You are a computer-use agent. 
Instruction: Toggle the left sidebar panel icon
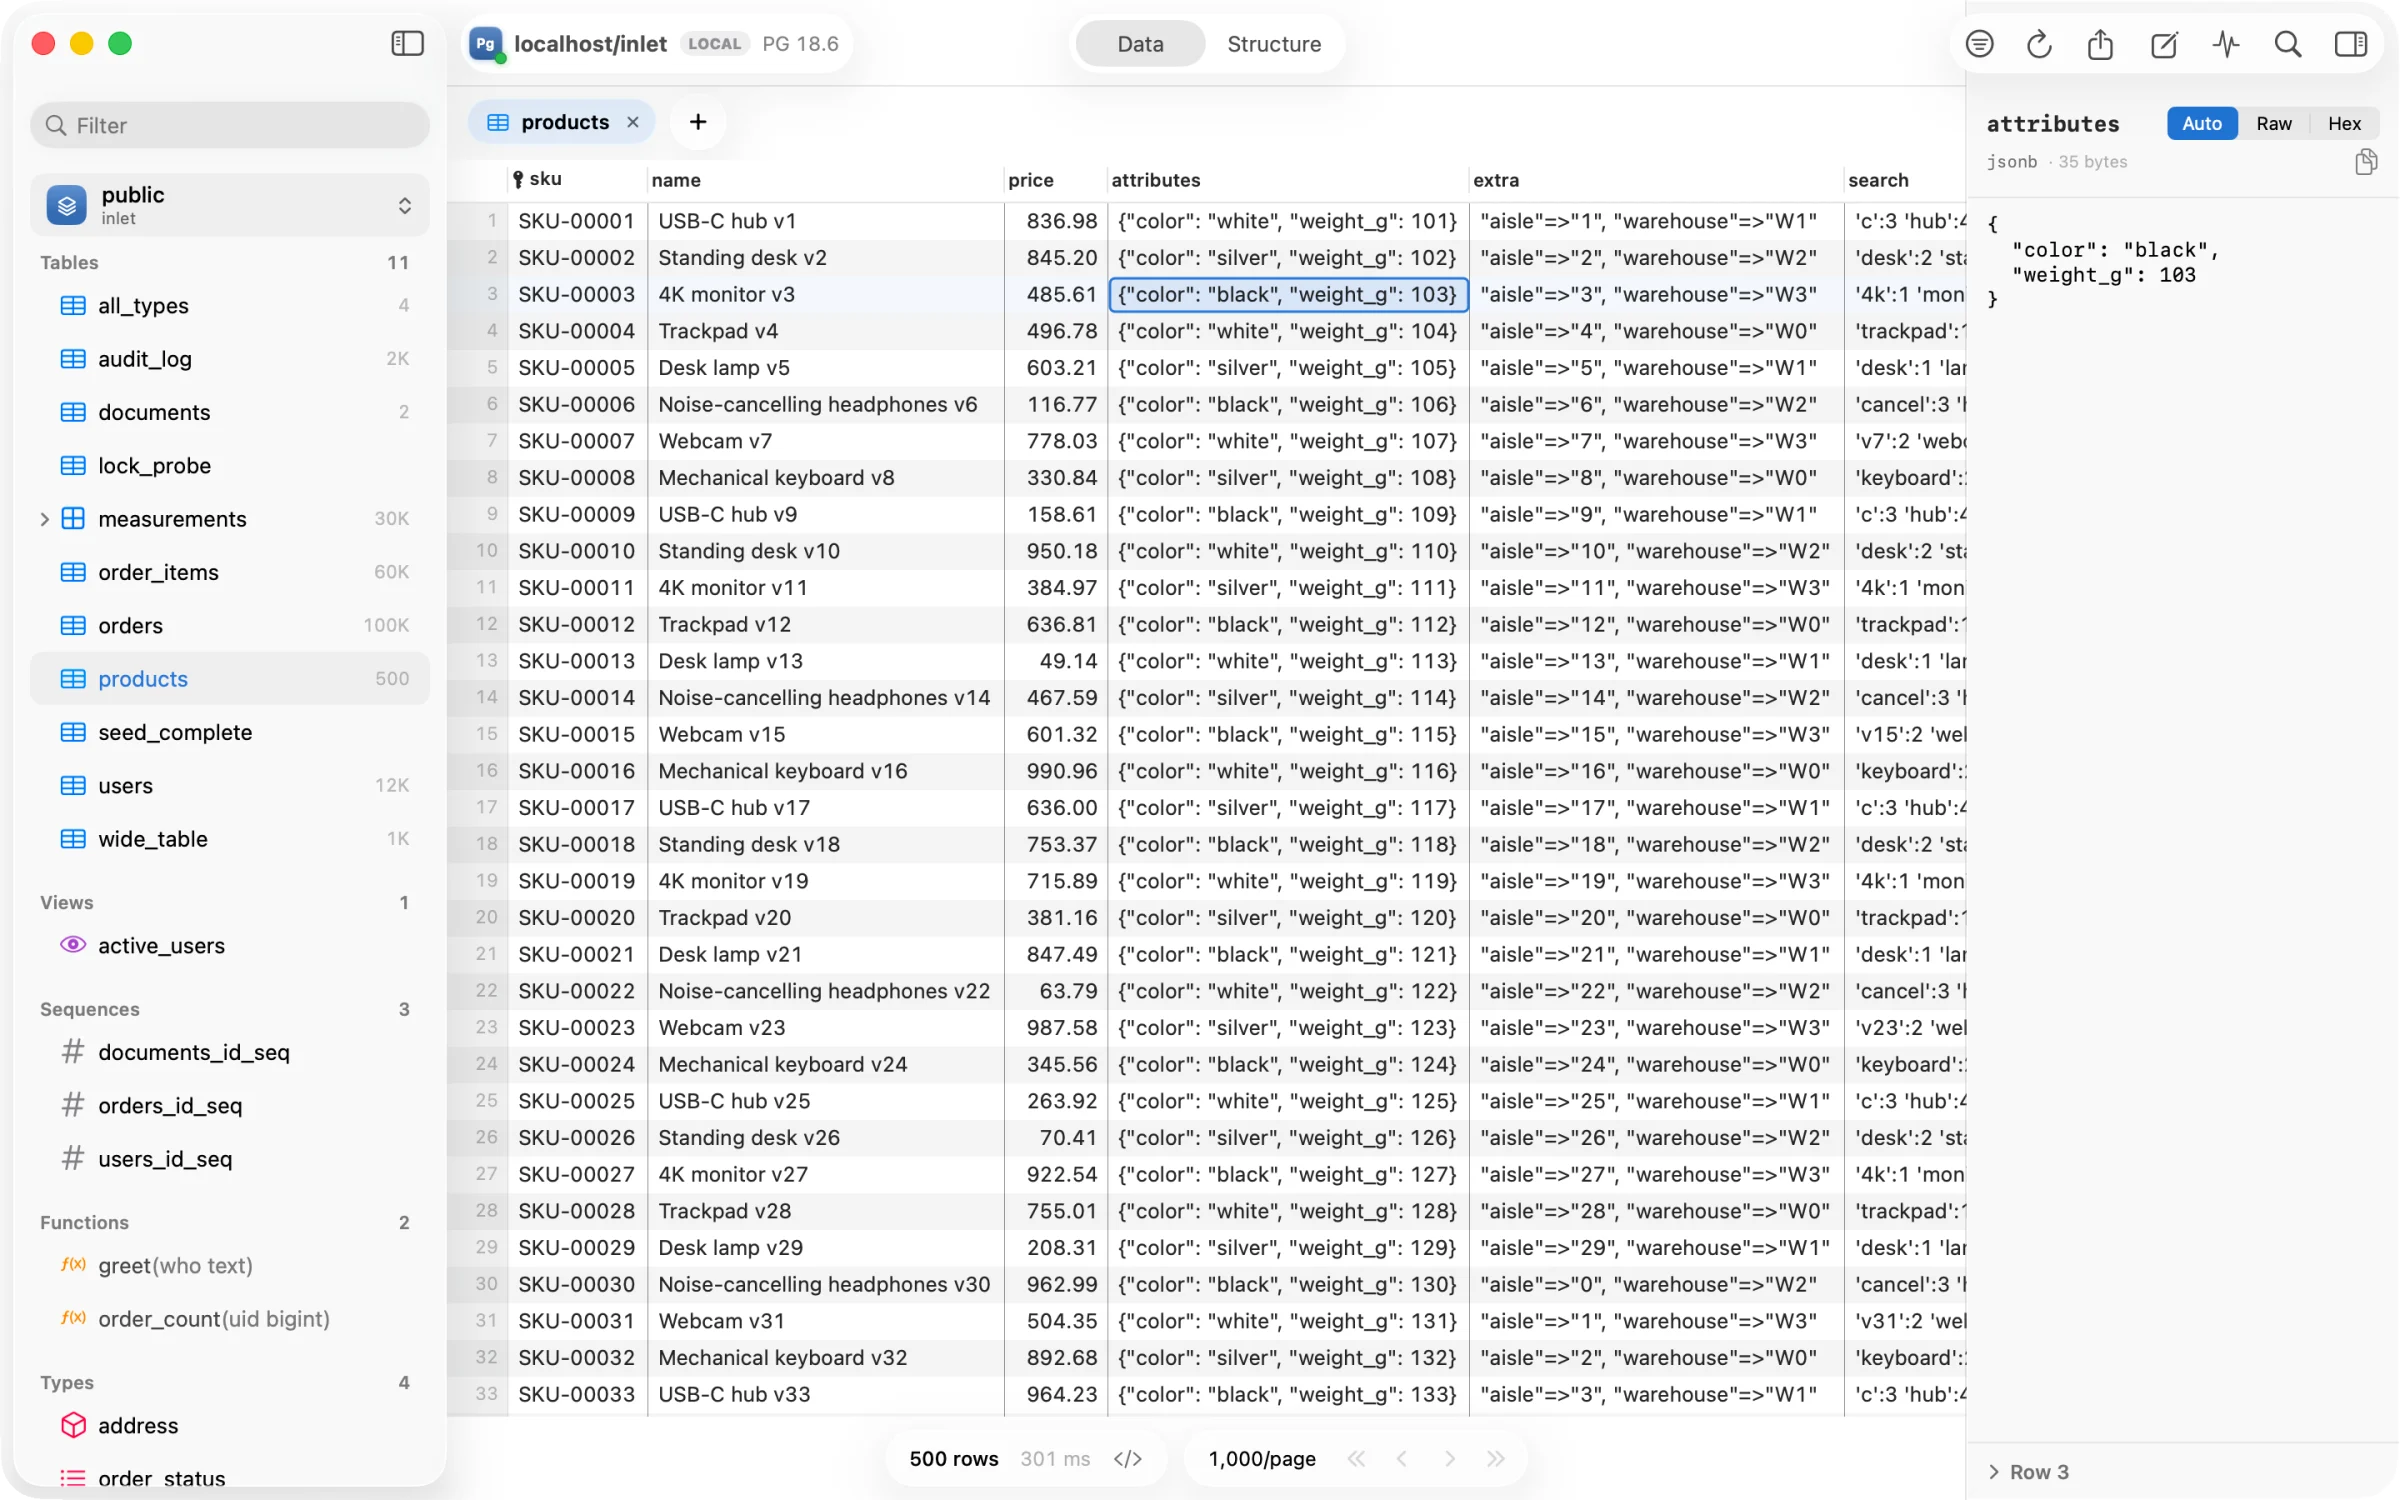click(407, 43)
